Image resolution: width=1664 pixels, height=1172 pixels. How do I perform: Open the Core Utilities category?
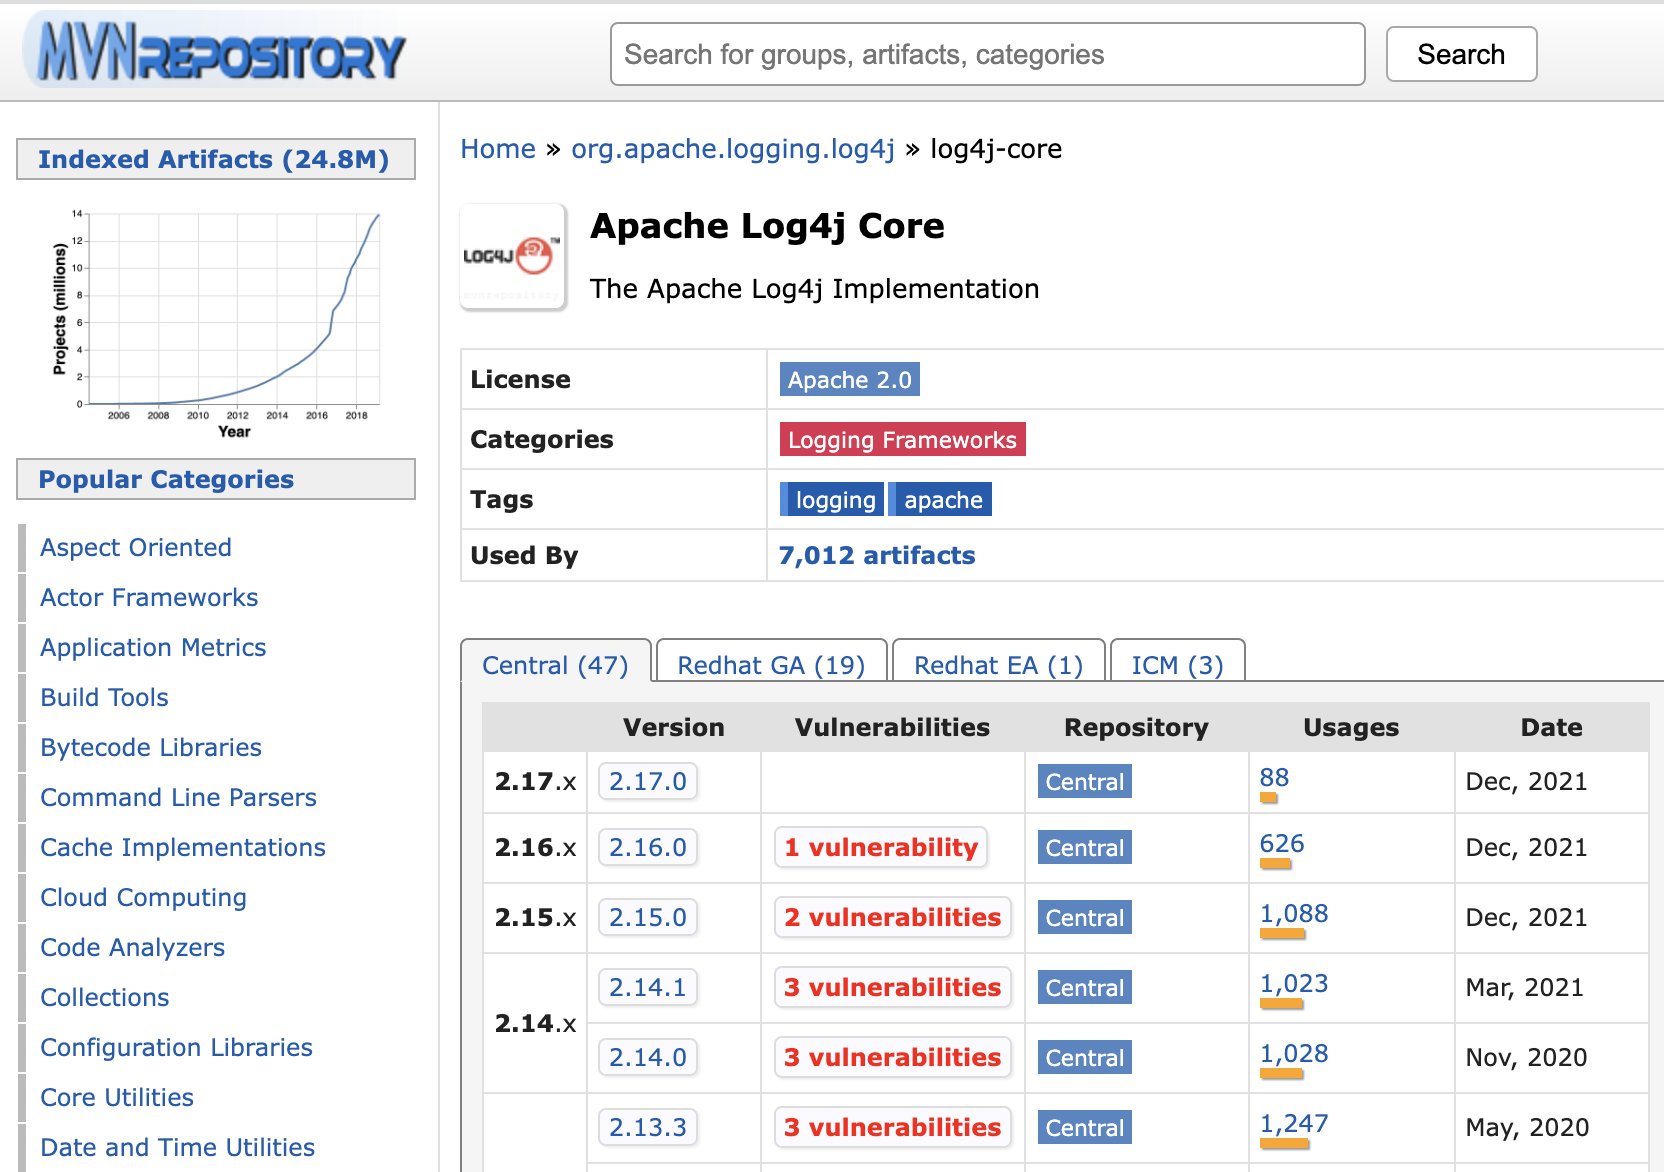pyautogui.click(x=117, y=1098)
